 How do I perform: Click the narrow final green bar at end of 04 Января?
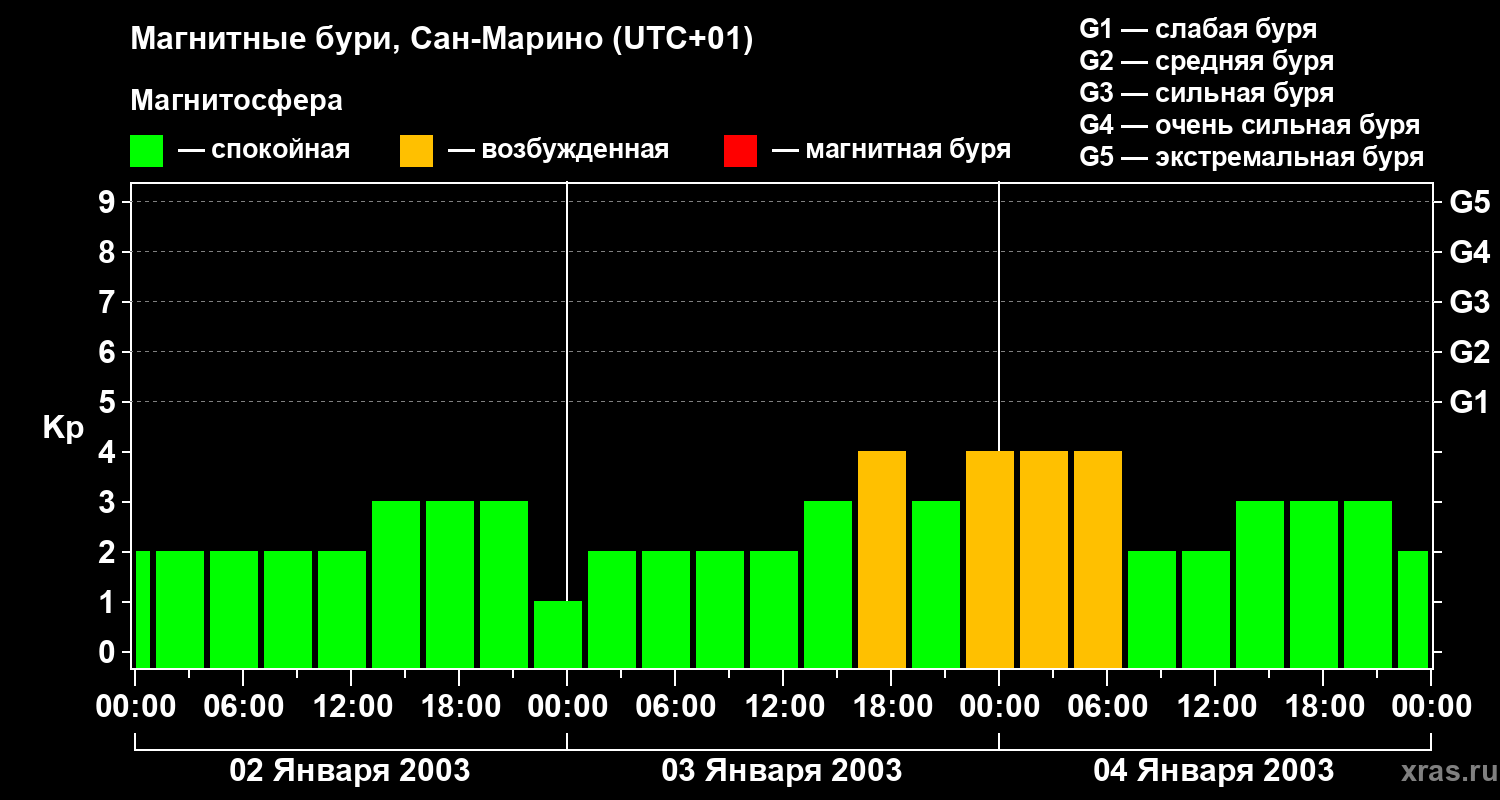tap(1413, 609)
